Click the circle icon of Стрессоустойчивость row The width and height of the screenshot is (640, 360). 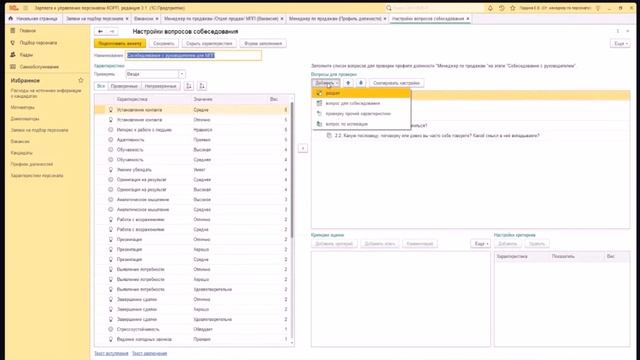pyautogui.click(x=111, y=329)
